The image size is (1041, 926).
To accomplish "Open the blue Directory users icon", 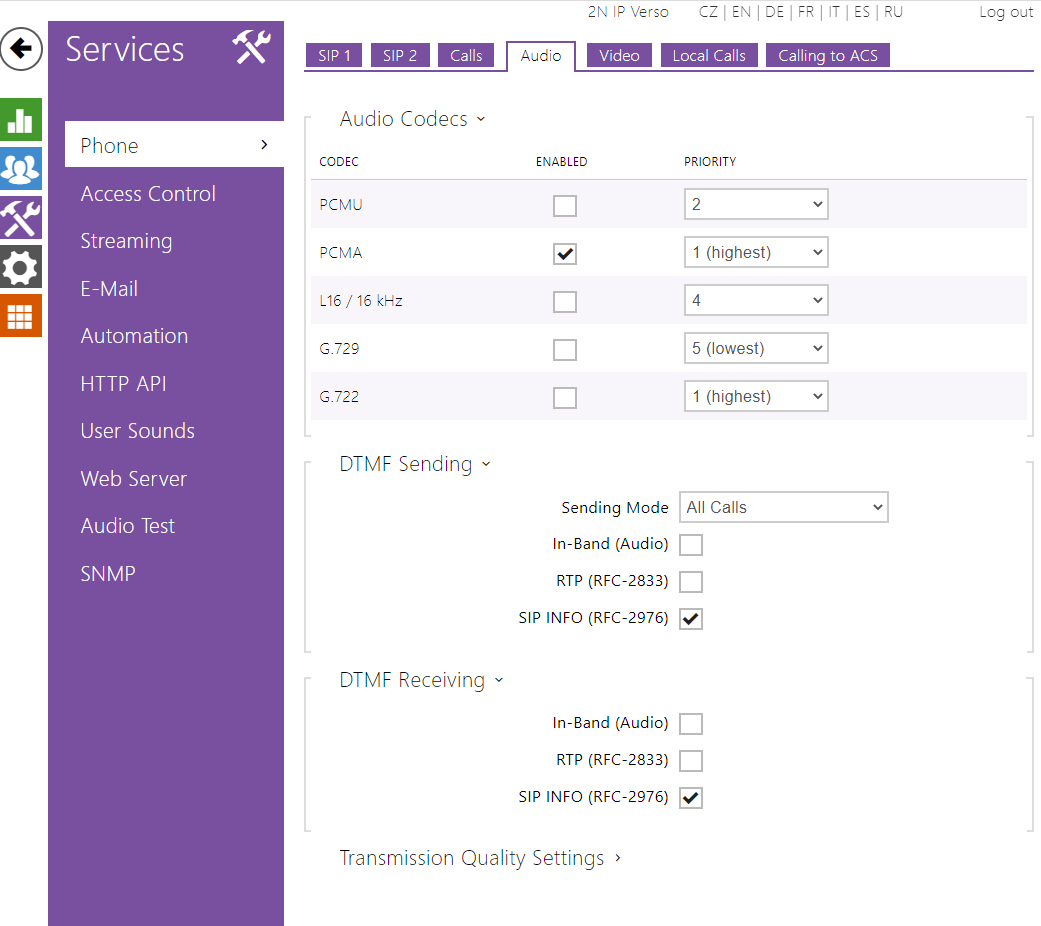I will click(x=21, y=168).
